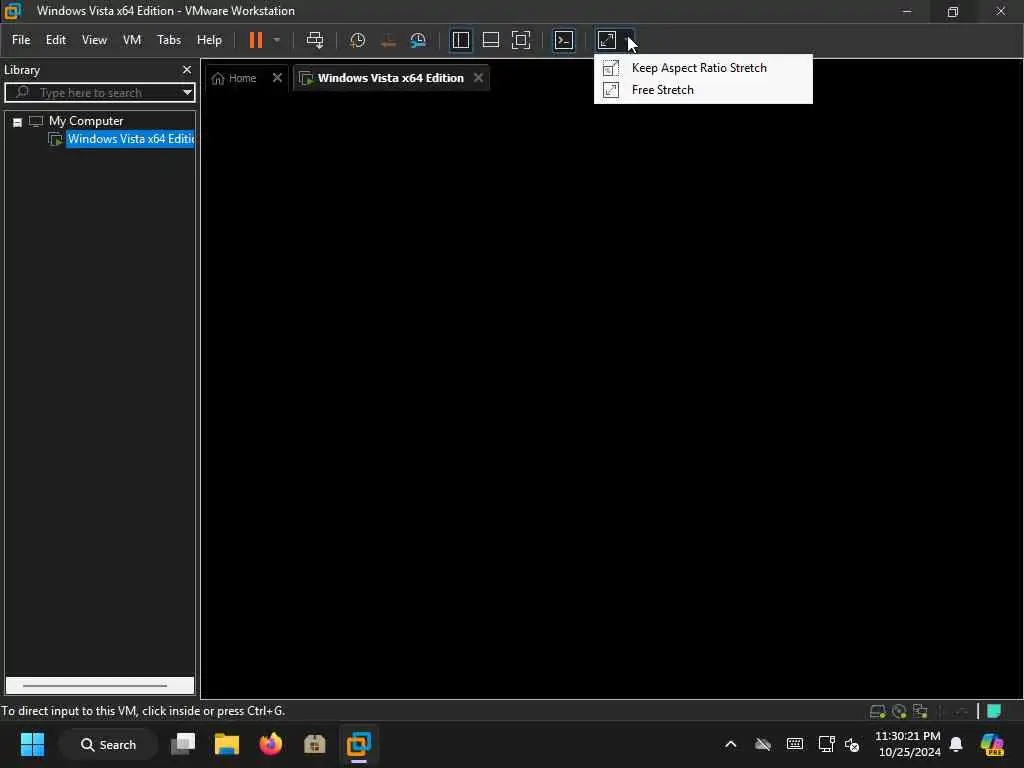Click the teal message log status icon

993,711
